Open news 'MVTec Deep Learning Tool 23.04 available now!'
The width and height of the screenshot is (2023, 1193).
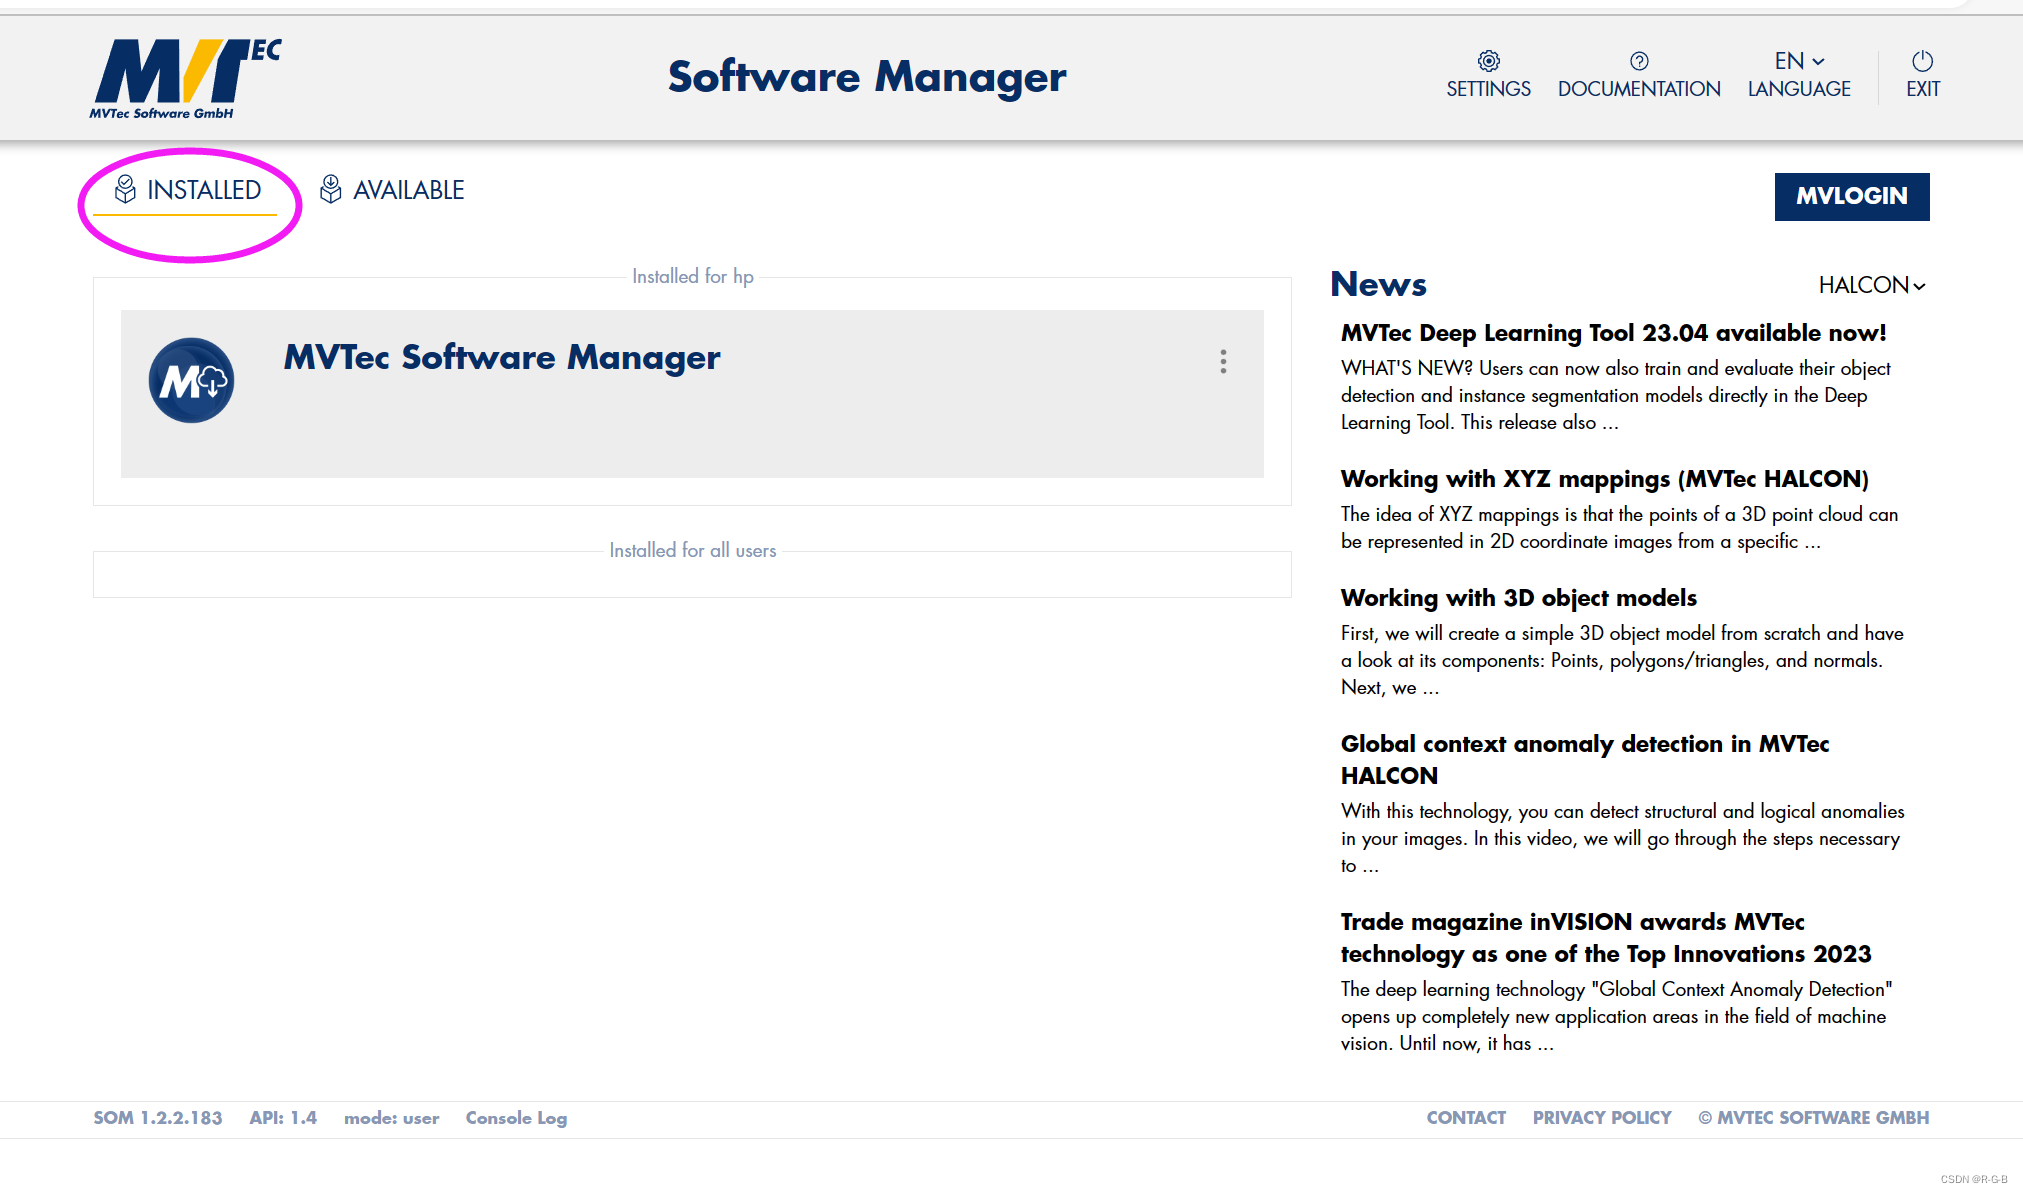[1613, 333]
